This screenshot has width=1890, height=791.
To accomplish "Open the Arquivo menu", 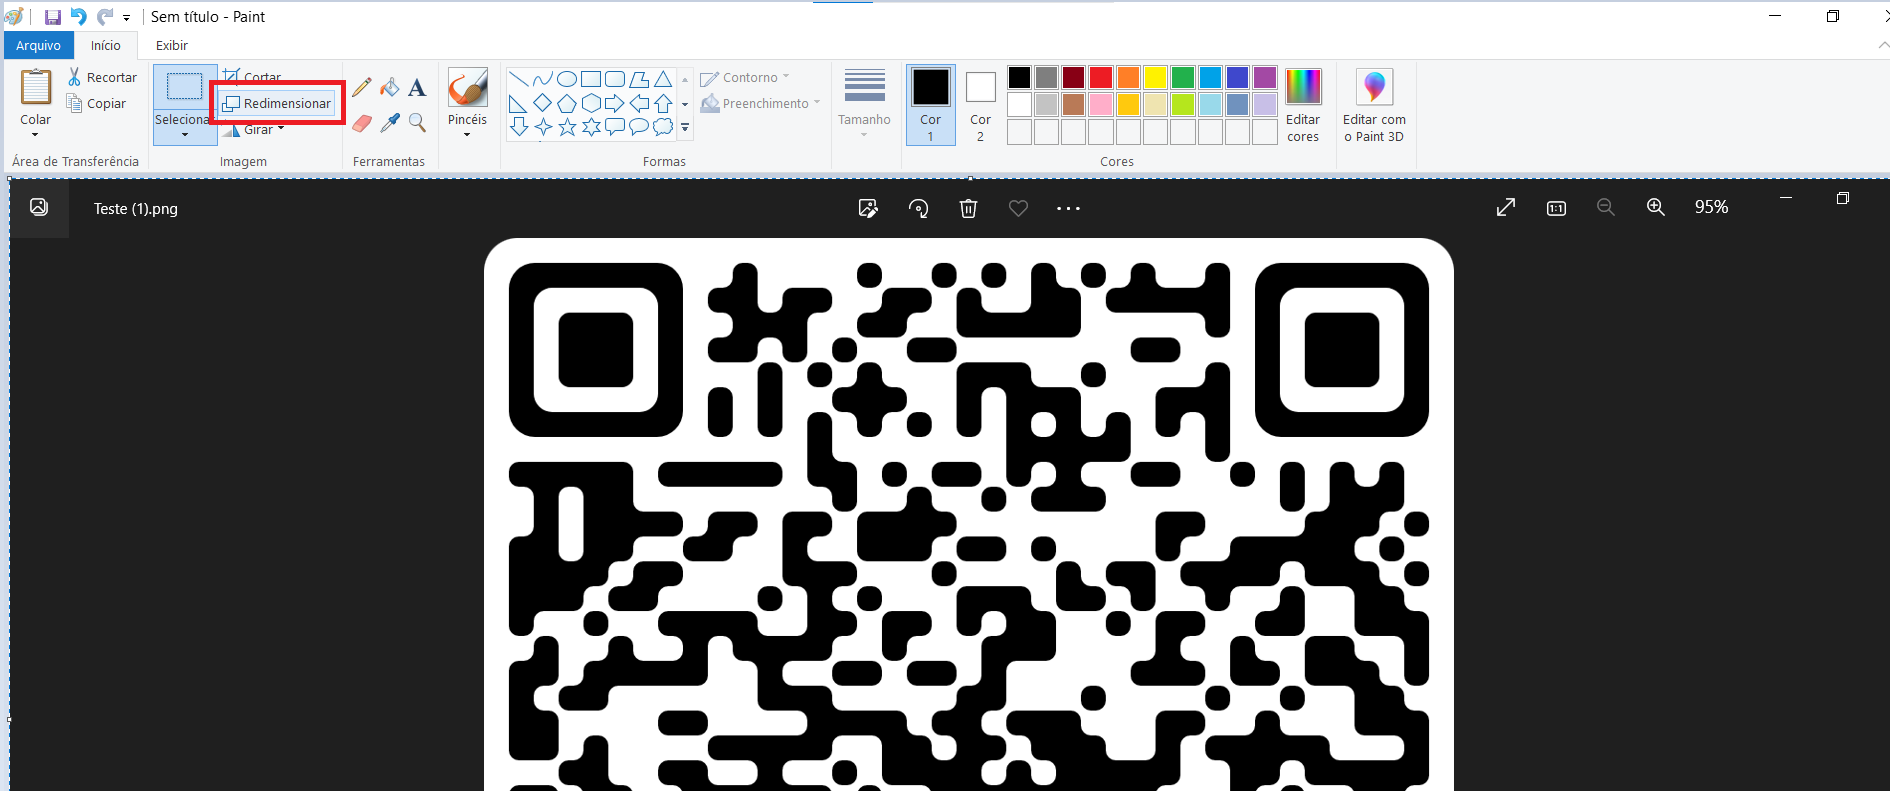I will [38, 45].
